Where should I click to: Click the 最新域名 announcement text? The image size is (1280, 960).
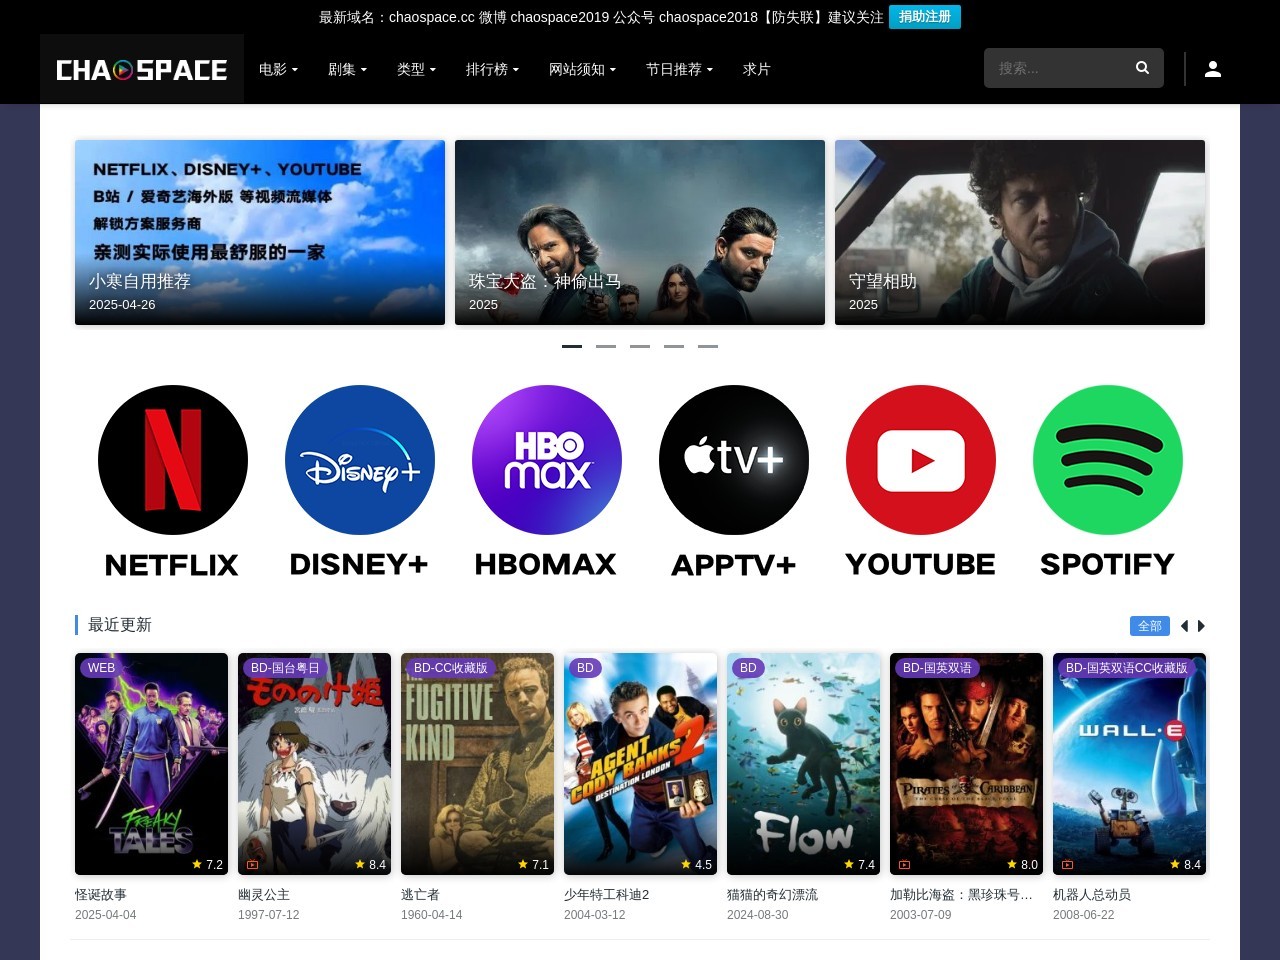pyautogui.click(x=601, y=17)
